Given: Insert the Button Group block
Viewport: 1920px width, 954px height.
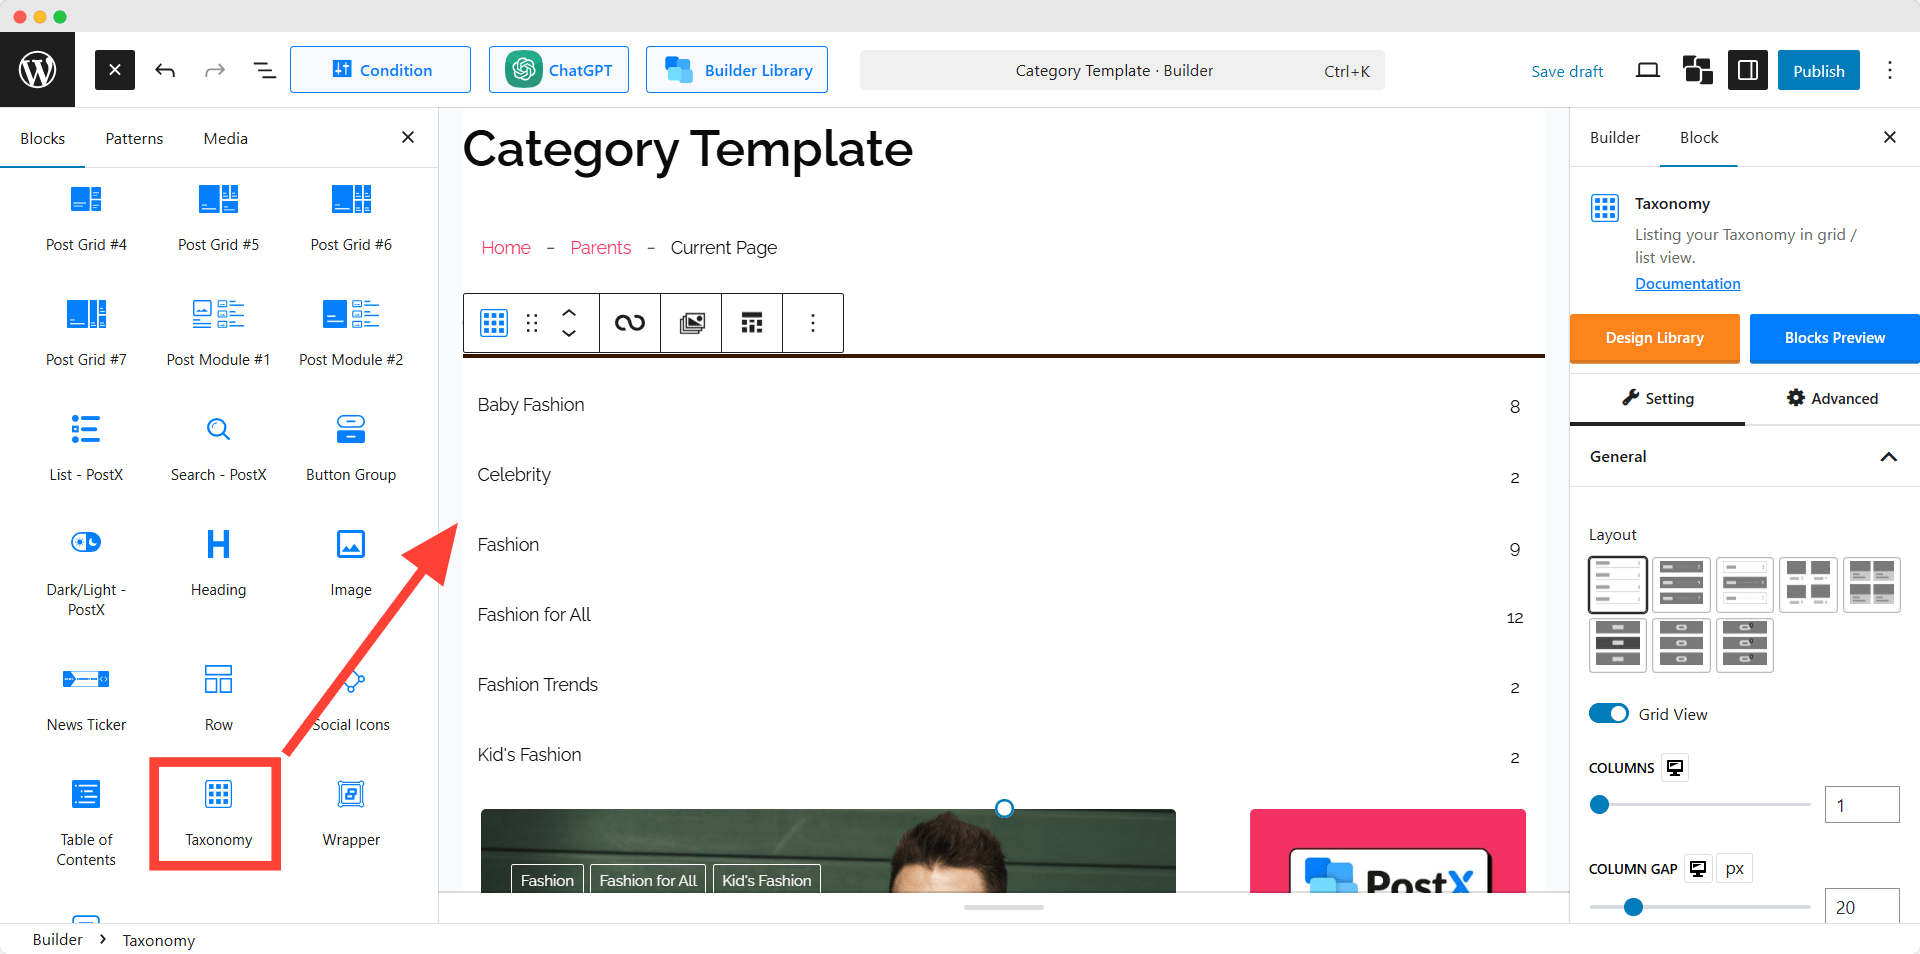Looking at the screenshot, I should coord(351,448).
